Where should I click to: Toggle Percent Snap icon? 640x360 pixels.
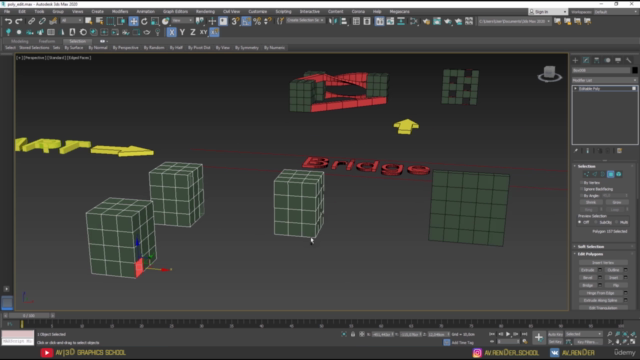pyautogui.click(x=257, y=21)
